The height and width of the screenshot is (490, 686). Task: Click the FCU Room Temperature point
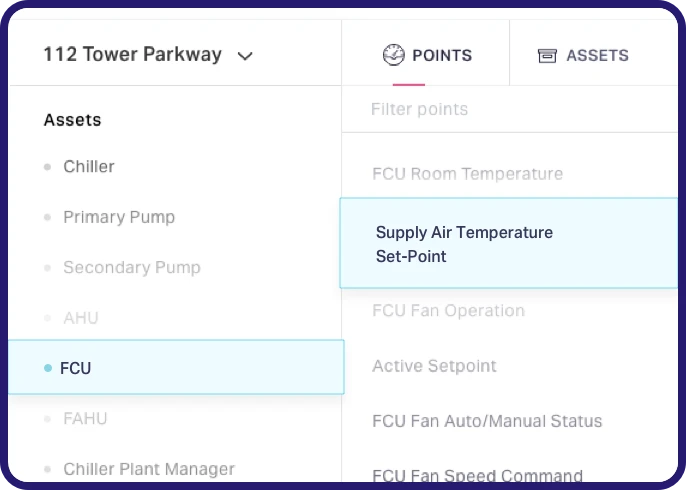pyautogui.click(x=467, y=174)
